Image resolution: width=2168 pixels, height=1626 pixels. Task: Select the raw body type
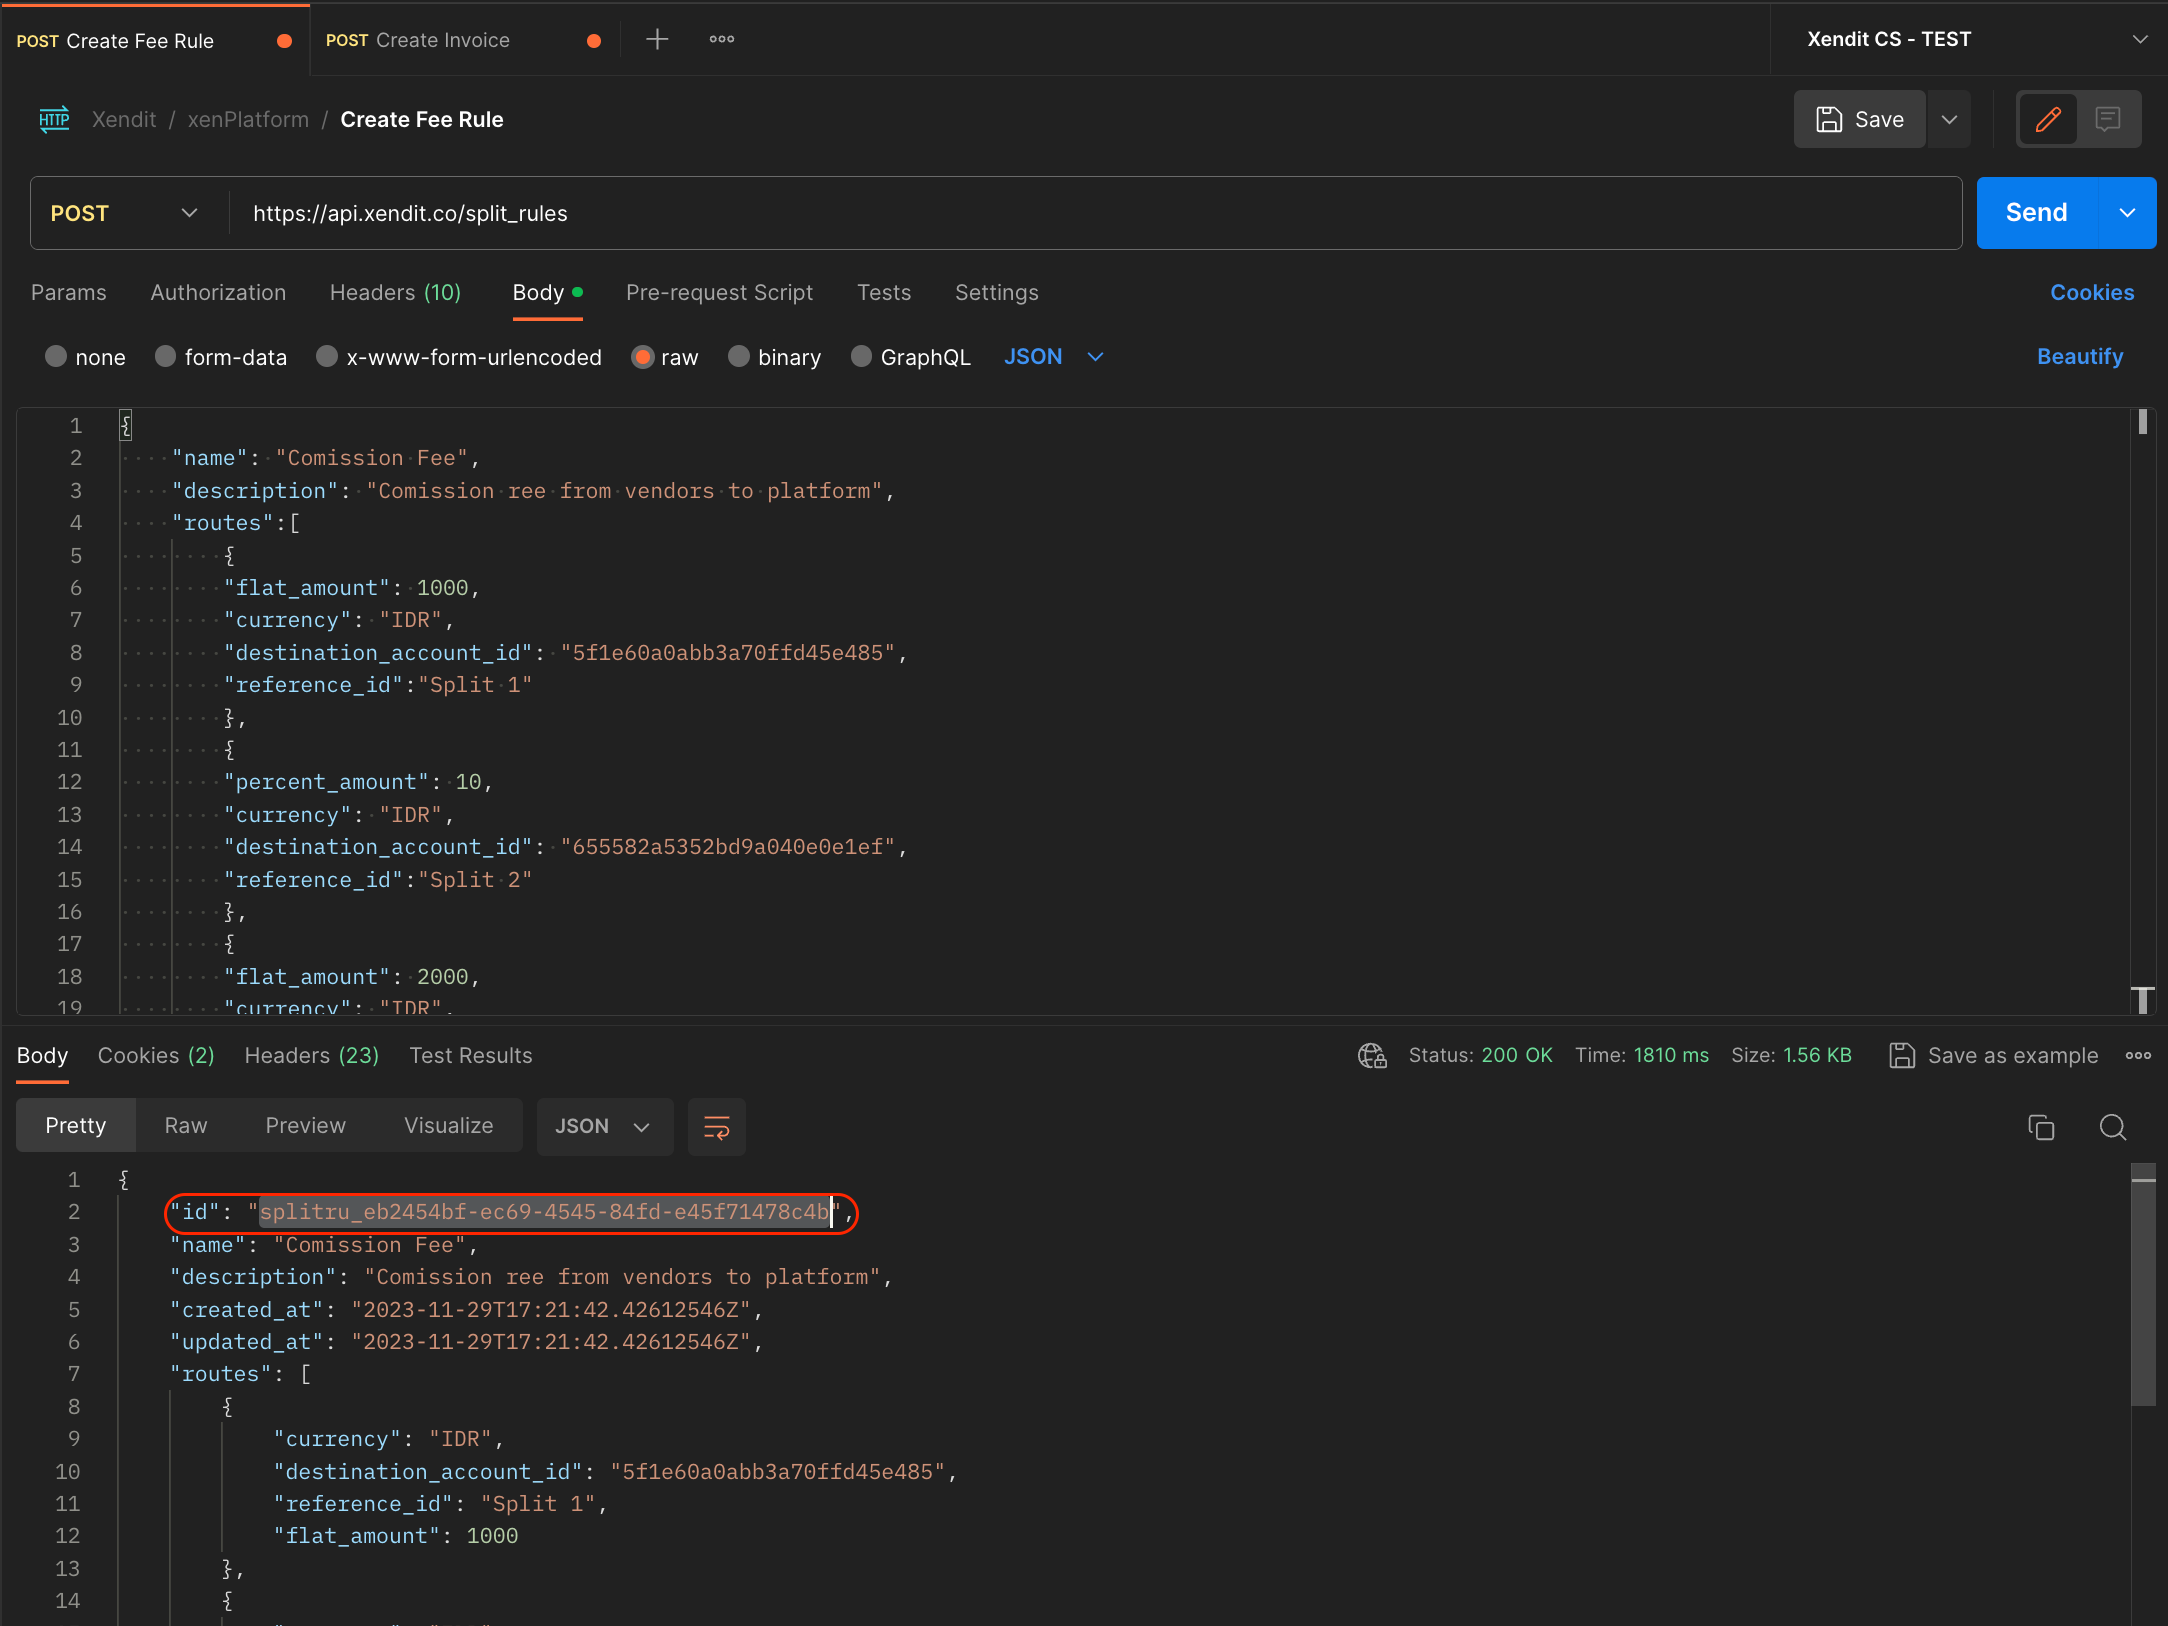pos(642,356)
